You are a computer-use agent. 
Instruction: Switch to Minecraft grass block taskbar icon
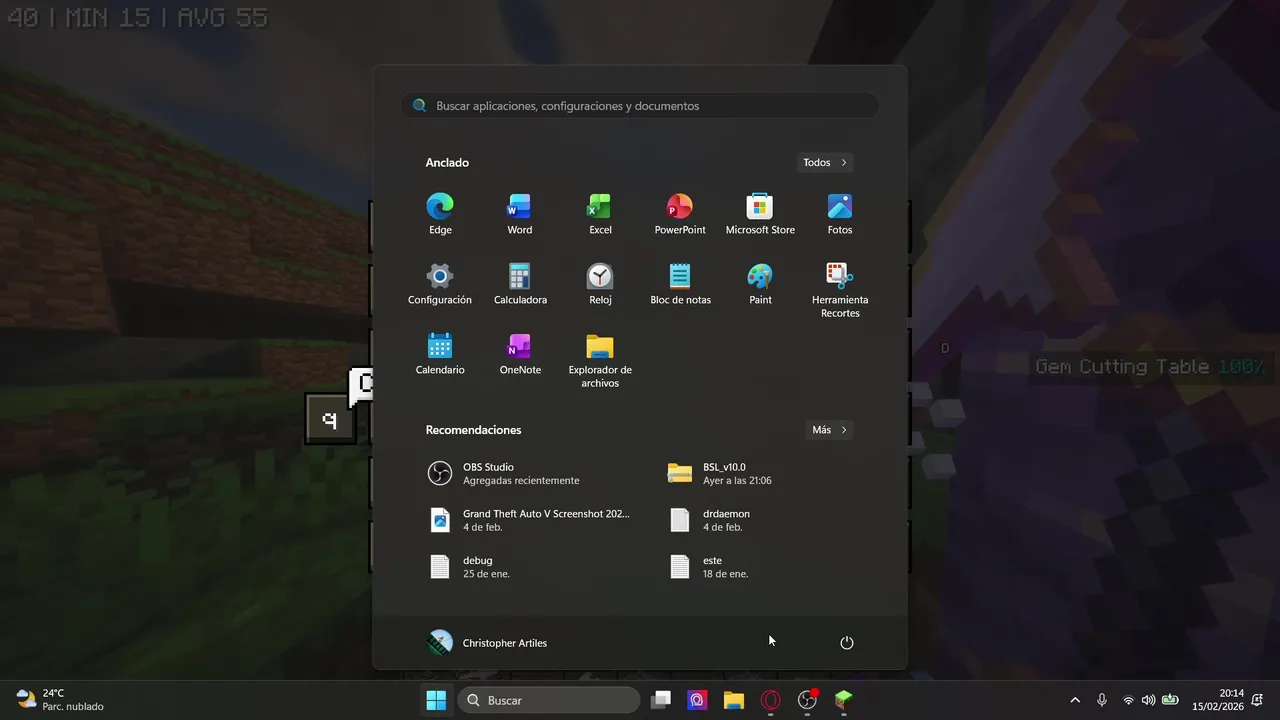pyautogui.click(x=844, y=700)
